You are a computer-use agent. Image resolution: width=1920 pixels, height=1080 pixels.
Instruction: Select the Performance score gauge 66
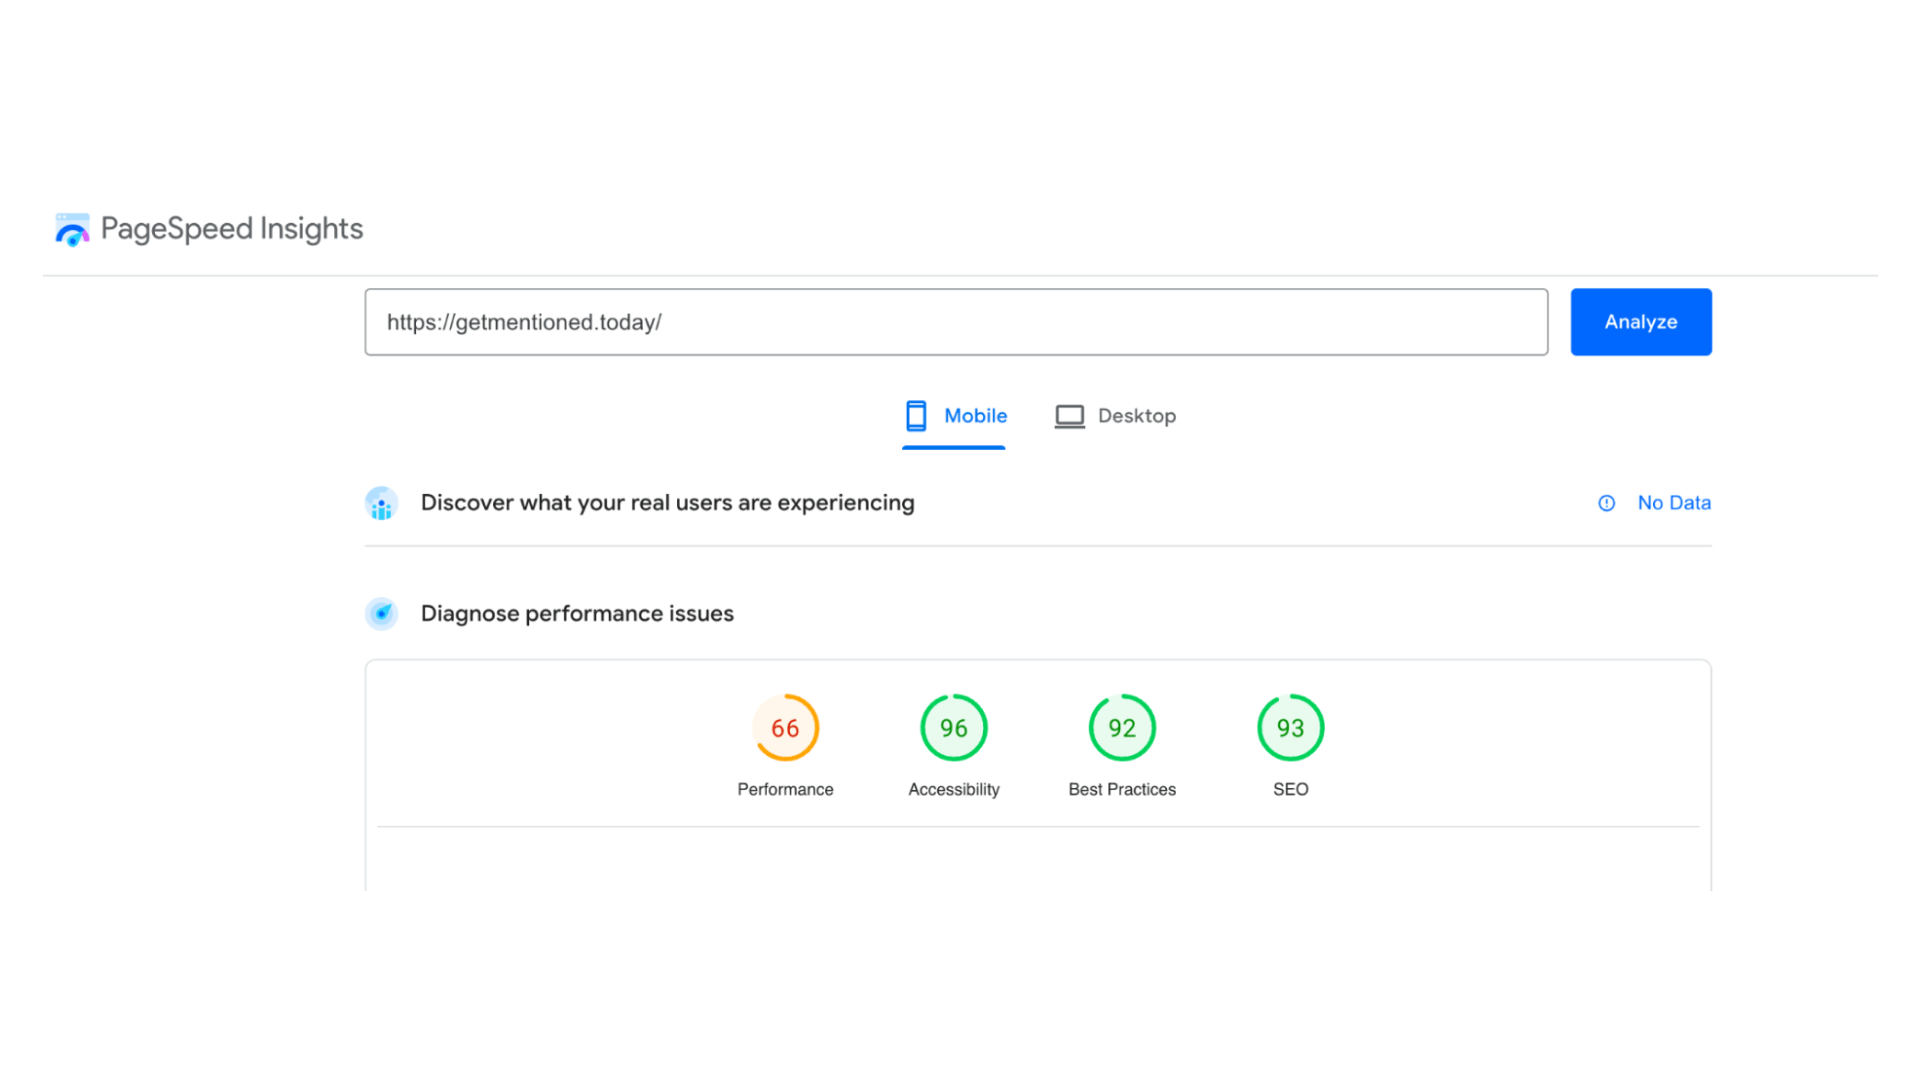[x=785, y=728]
